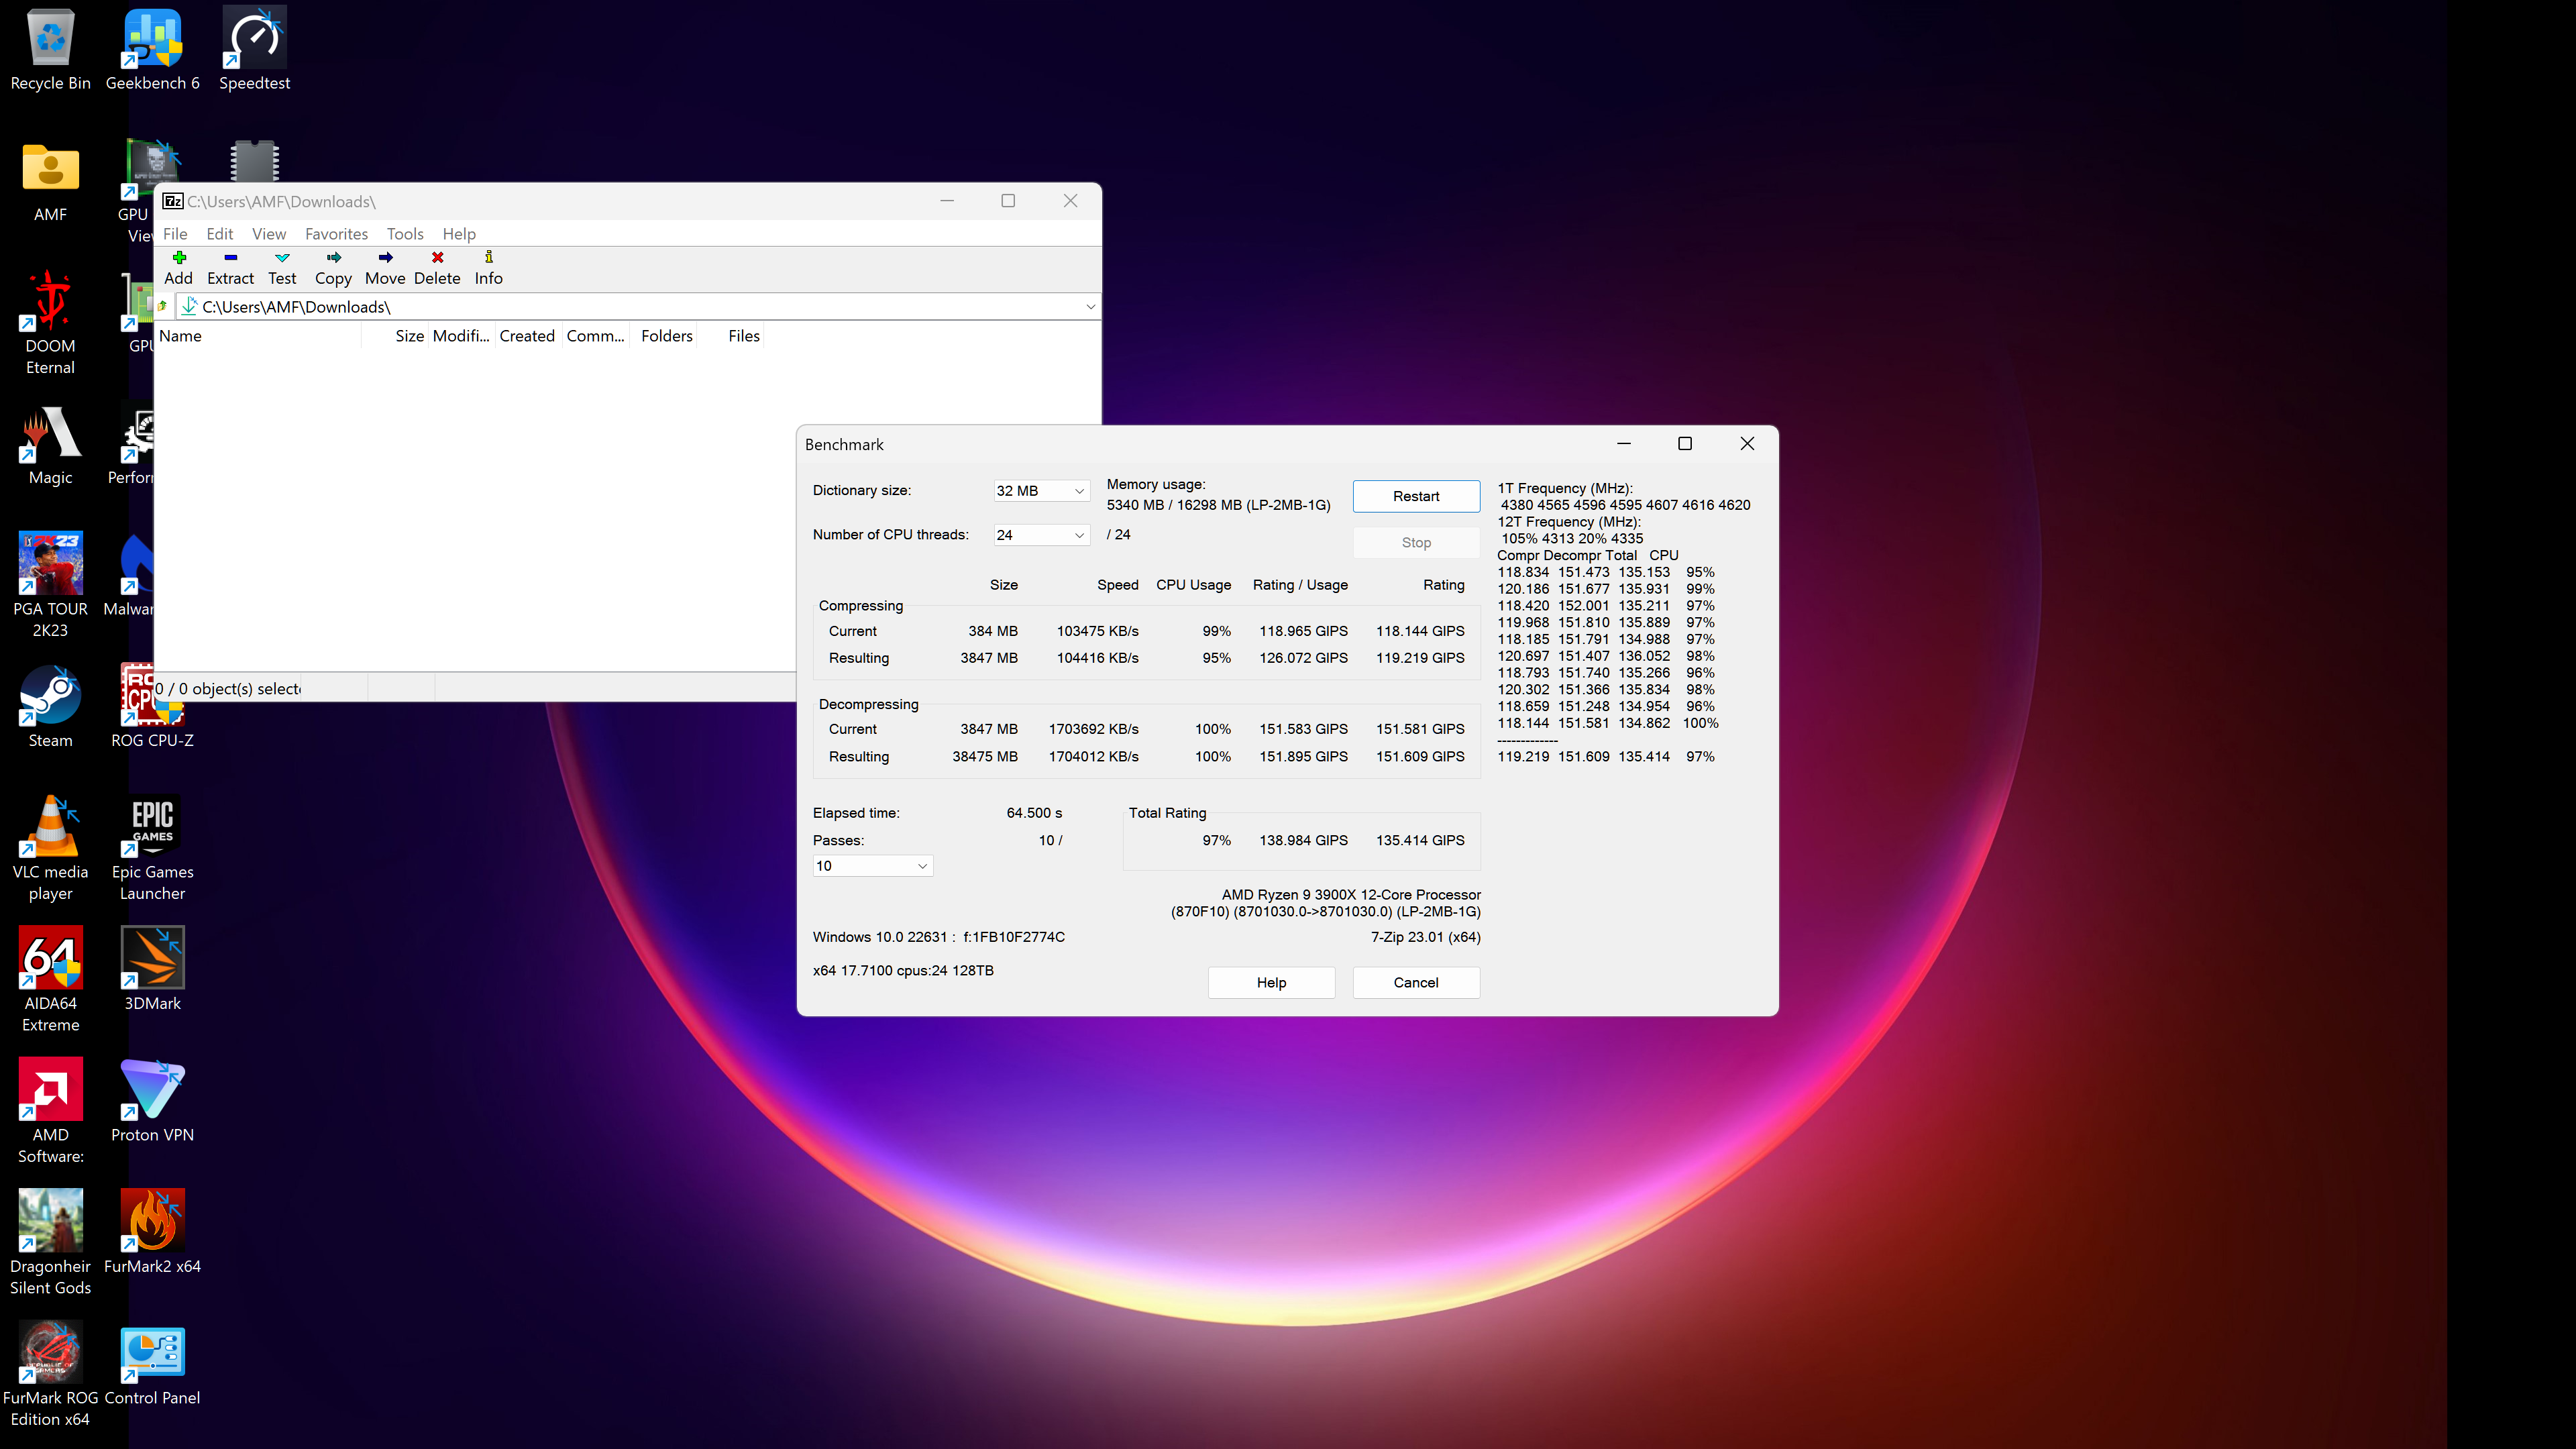This screenshot has width=2576, height=1449.
Task: Close the Benchmark dialog window
Action: [1747, 444]
